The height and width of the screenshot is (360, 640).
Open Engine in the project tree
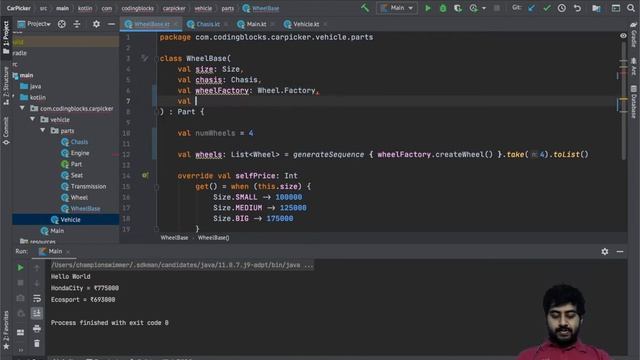(x=80, y=153)
